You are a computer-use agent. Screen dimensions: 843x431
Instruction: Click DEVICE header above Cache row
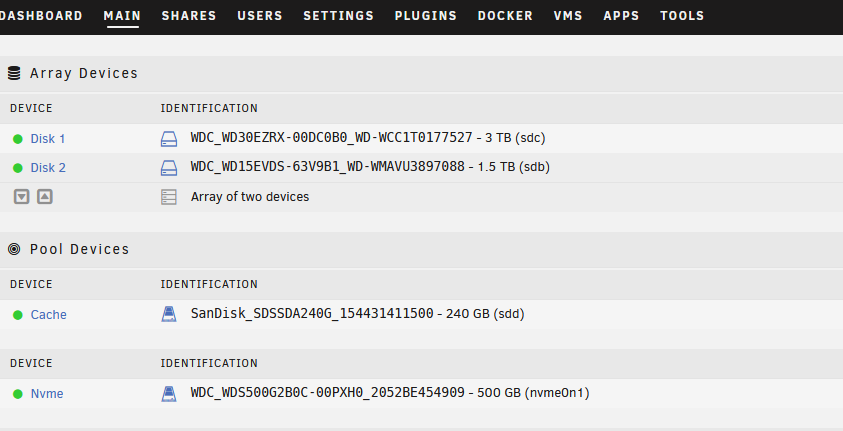(x=31, y=284)
